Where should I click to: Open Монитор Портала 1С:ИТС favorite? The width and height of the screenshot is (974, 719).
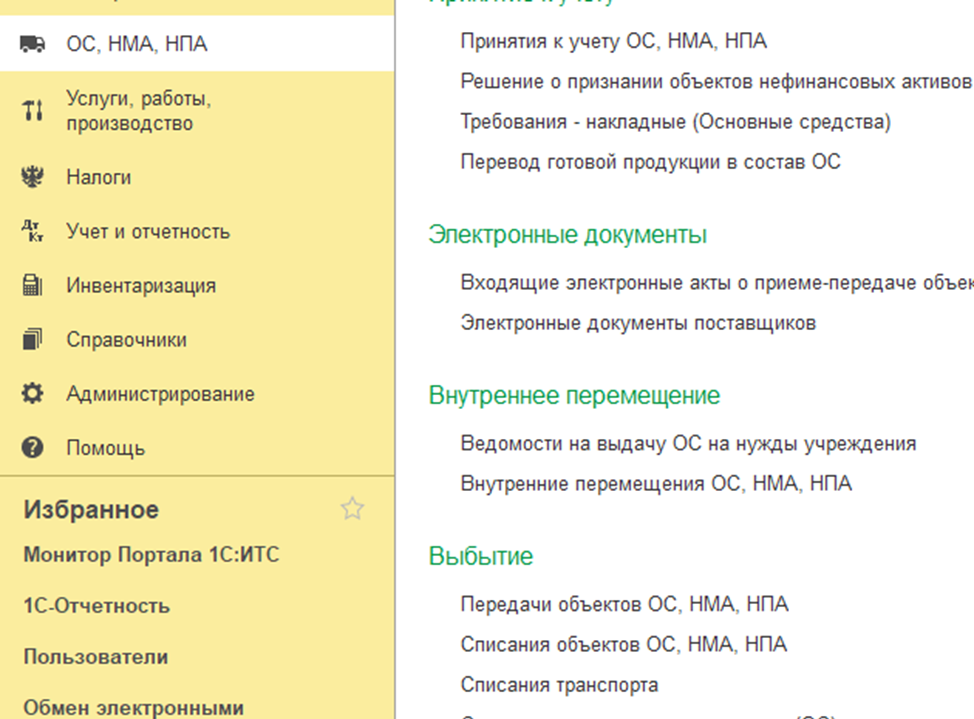[x=152, y=554]
